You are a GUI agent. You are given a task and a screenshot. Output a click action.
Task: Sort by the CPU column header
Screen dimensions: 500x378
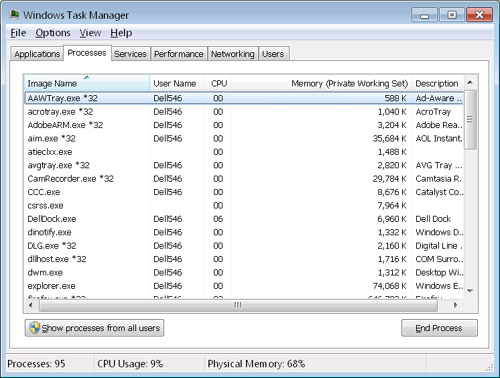tap(218, 83)
